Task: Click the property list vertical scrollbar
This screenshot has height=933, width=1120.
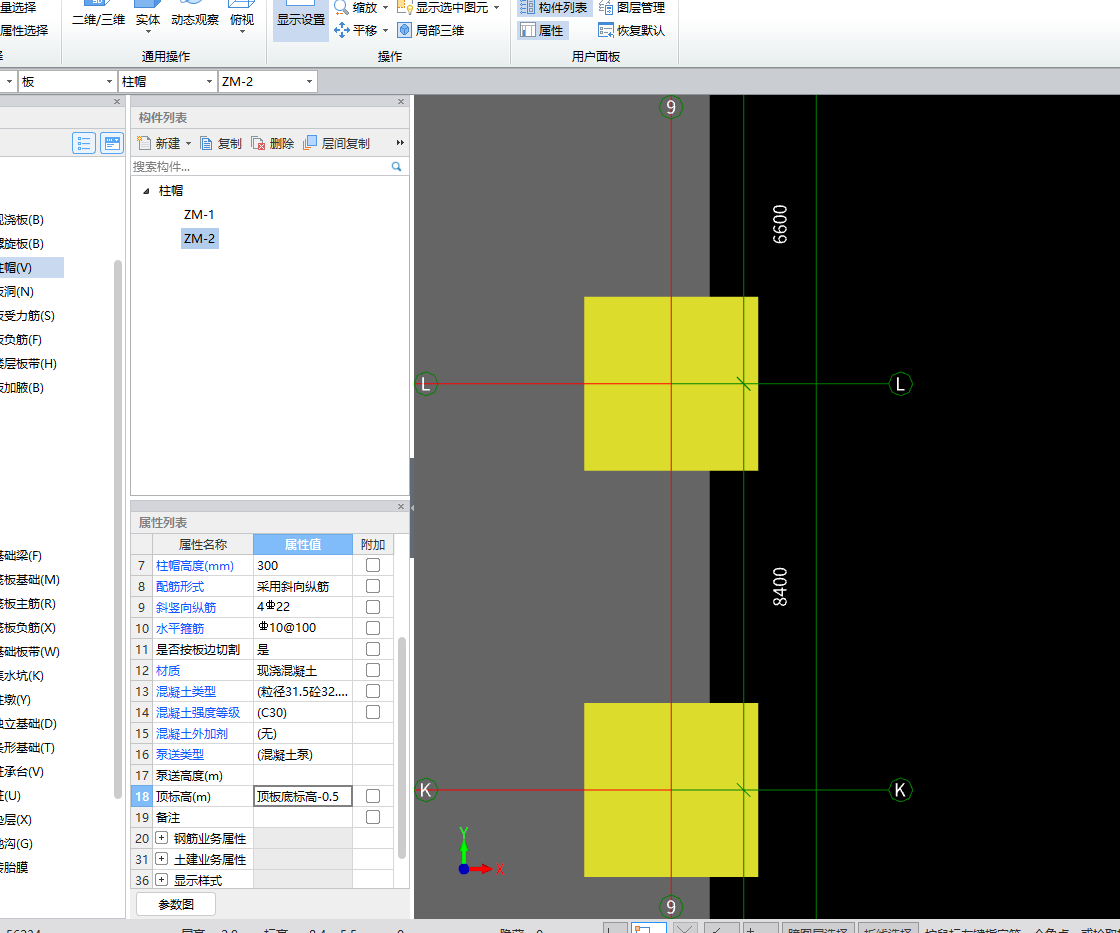Action: tap(401, 747)
